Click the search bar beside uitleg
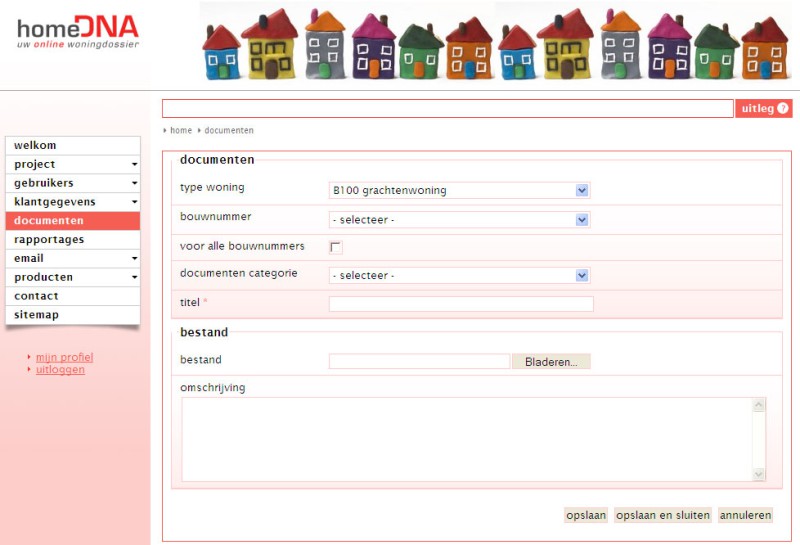800x545 pixels. pyautogui.click(x=447, y=109)
